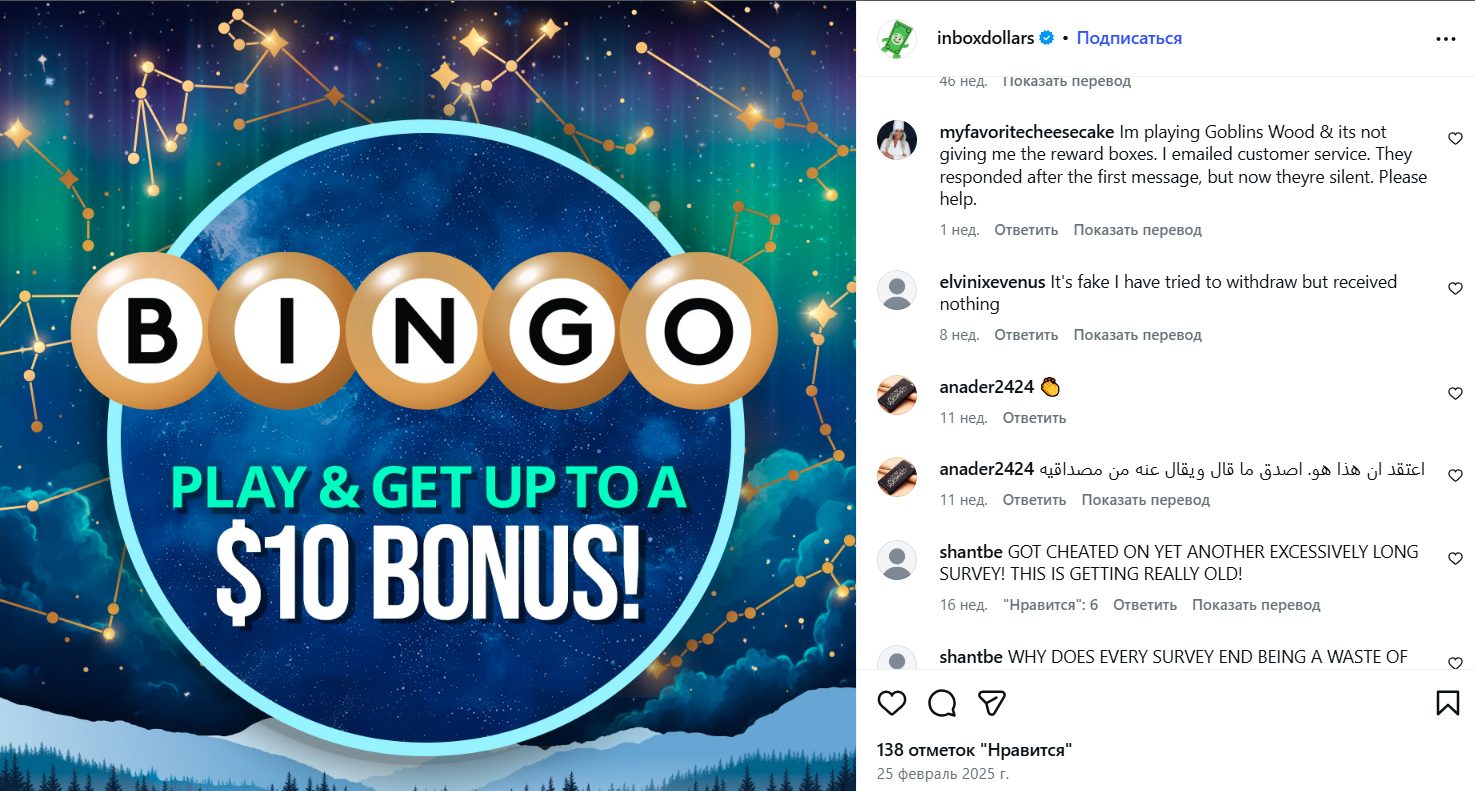Like anader2424's clapping emoji comment
This screenshot has width=1475, height=791.
click(1455, 394)
